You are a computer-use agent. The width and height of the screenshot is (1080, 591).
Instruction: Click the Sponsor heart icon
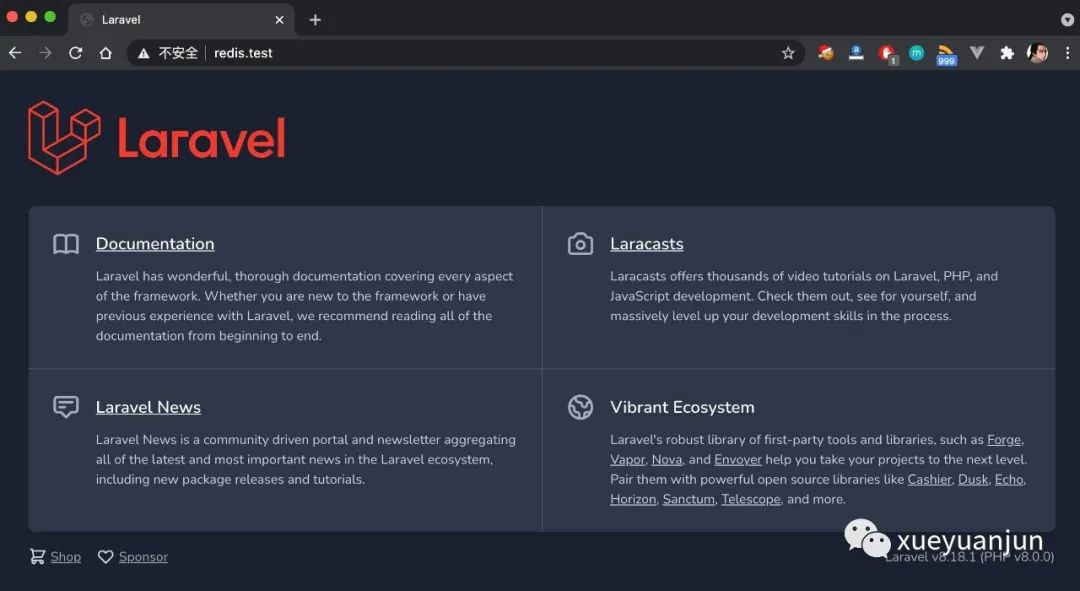(x=105, y=557)
